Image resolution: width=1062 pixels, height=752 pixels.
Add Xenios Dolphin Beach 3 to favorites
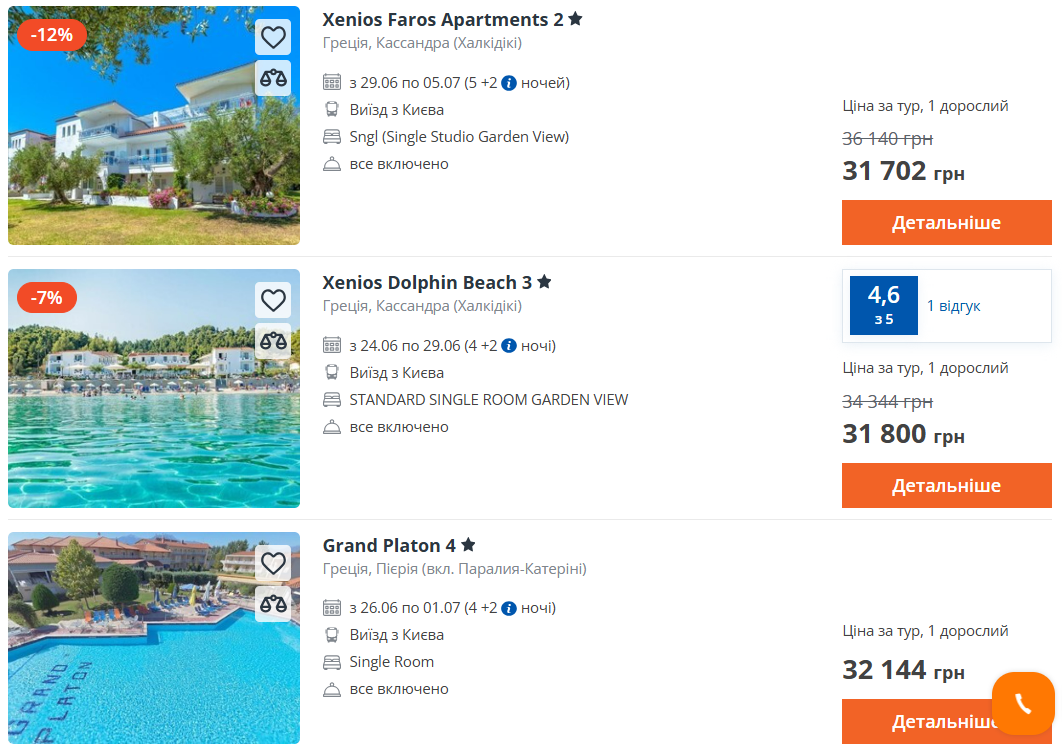pos(273,300)
